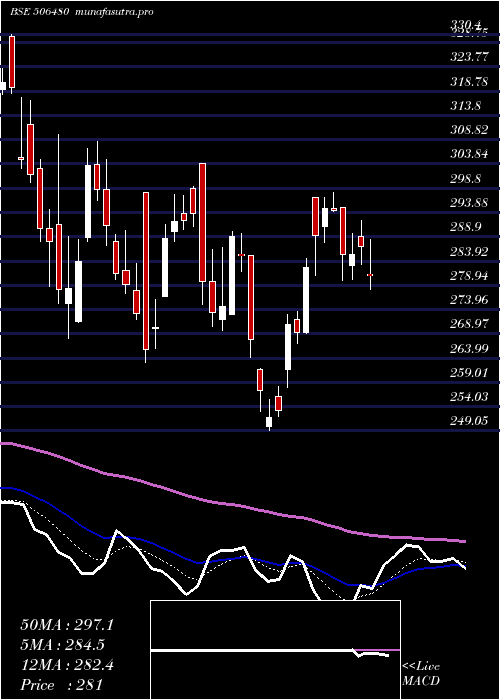Viewport: 500px width, 700px height.
Task: Click the 12MA : 282.4 readout
Action: click(x=67, y=665)
